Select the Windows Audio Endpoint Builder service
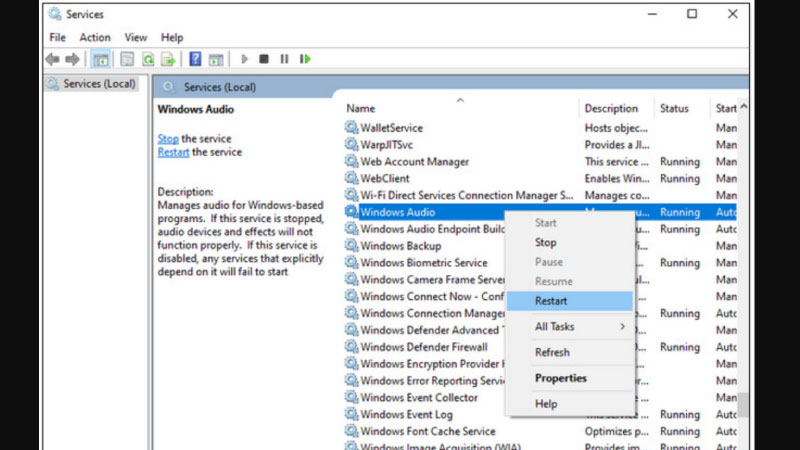This screenshot has height=450, width=800. coord(432,229)
